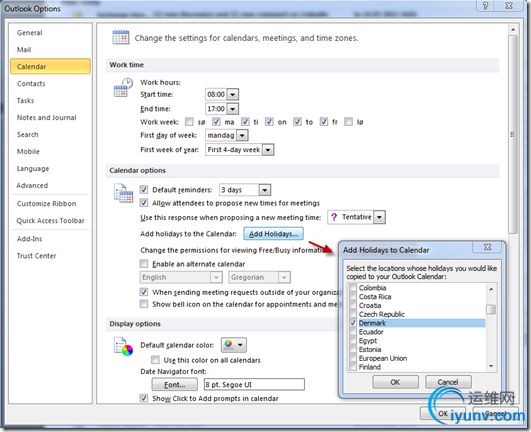531x432 pixels.
Task: Click the Font... button
Action: click(175, 385)
